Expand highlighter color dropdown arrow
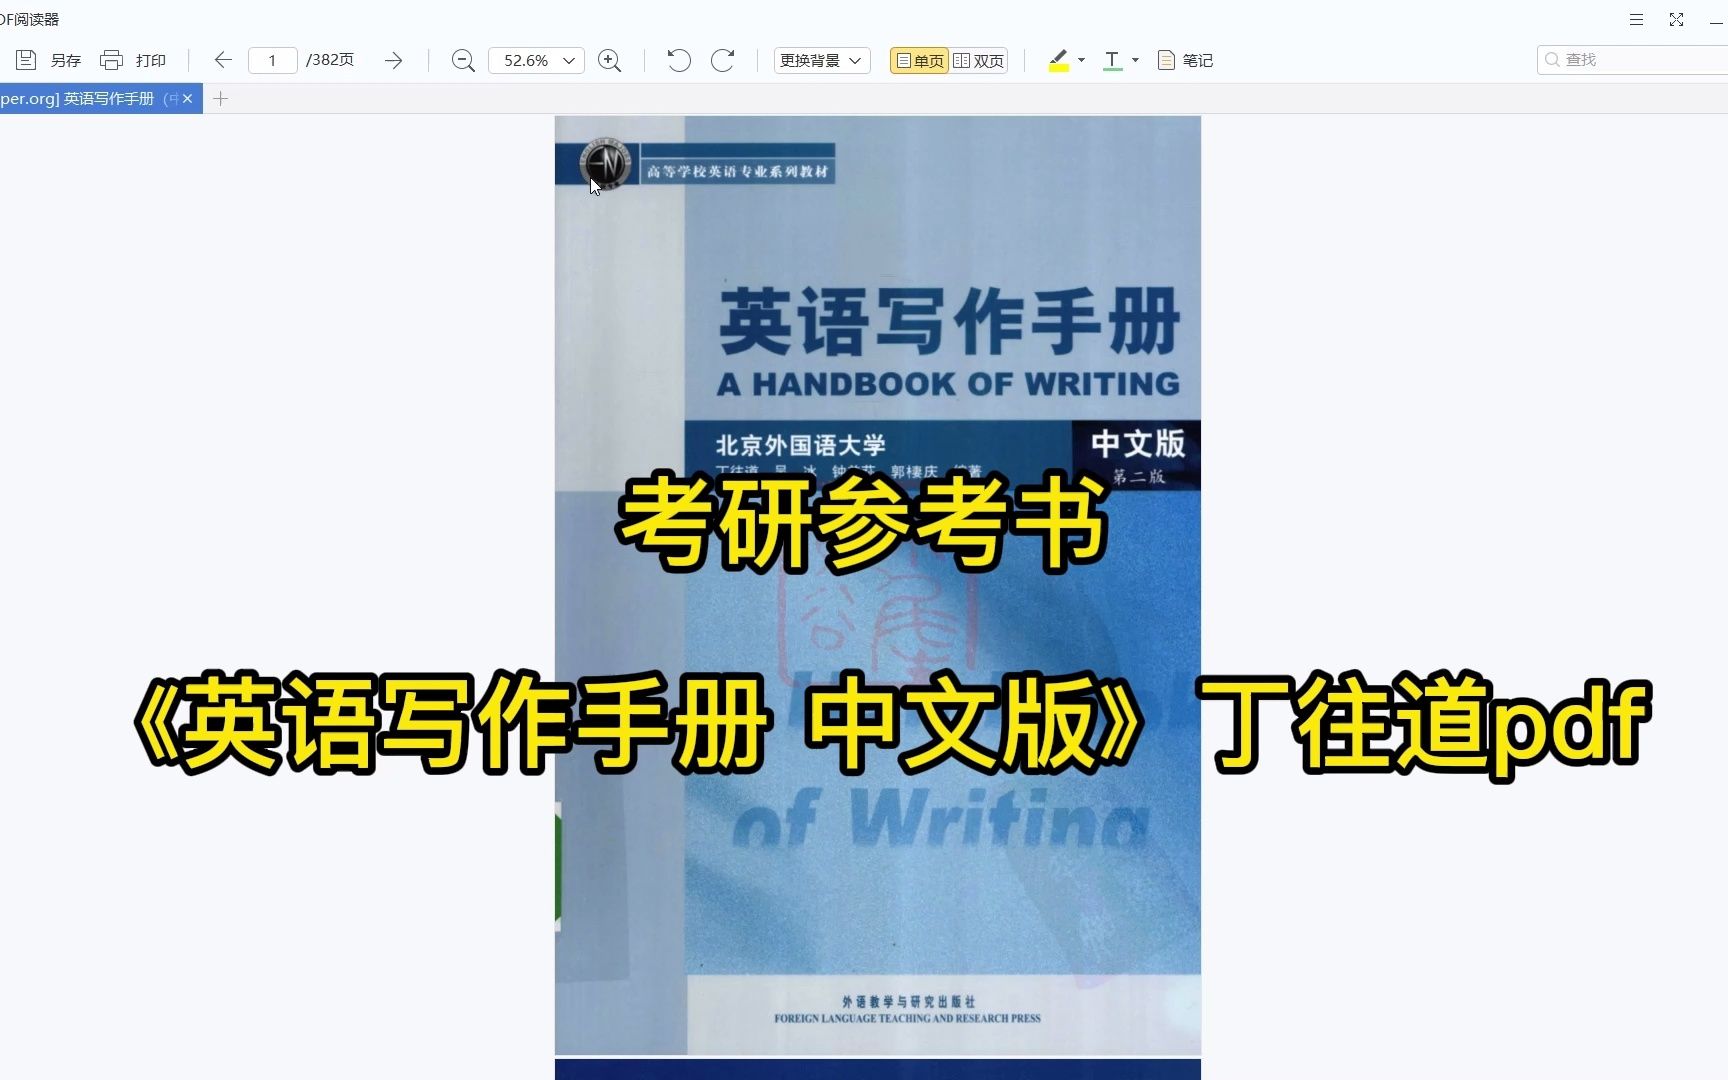 1081,60
